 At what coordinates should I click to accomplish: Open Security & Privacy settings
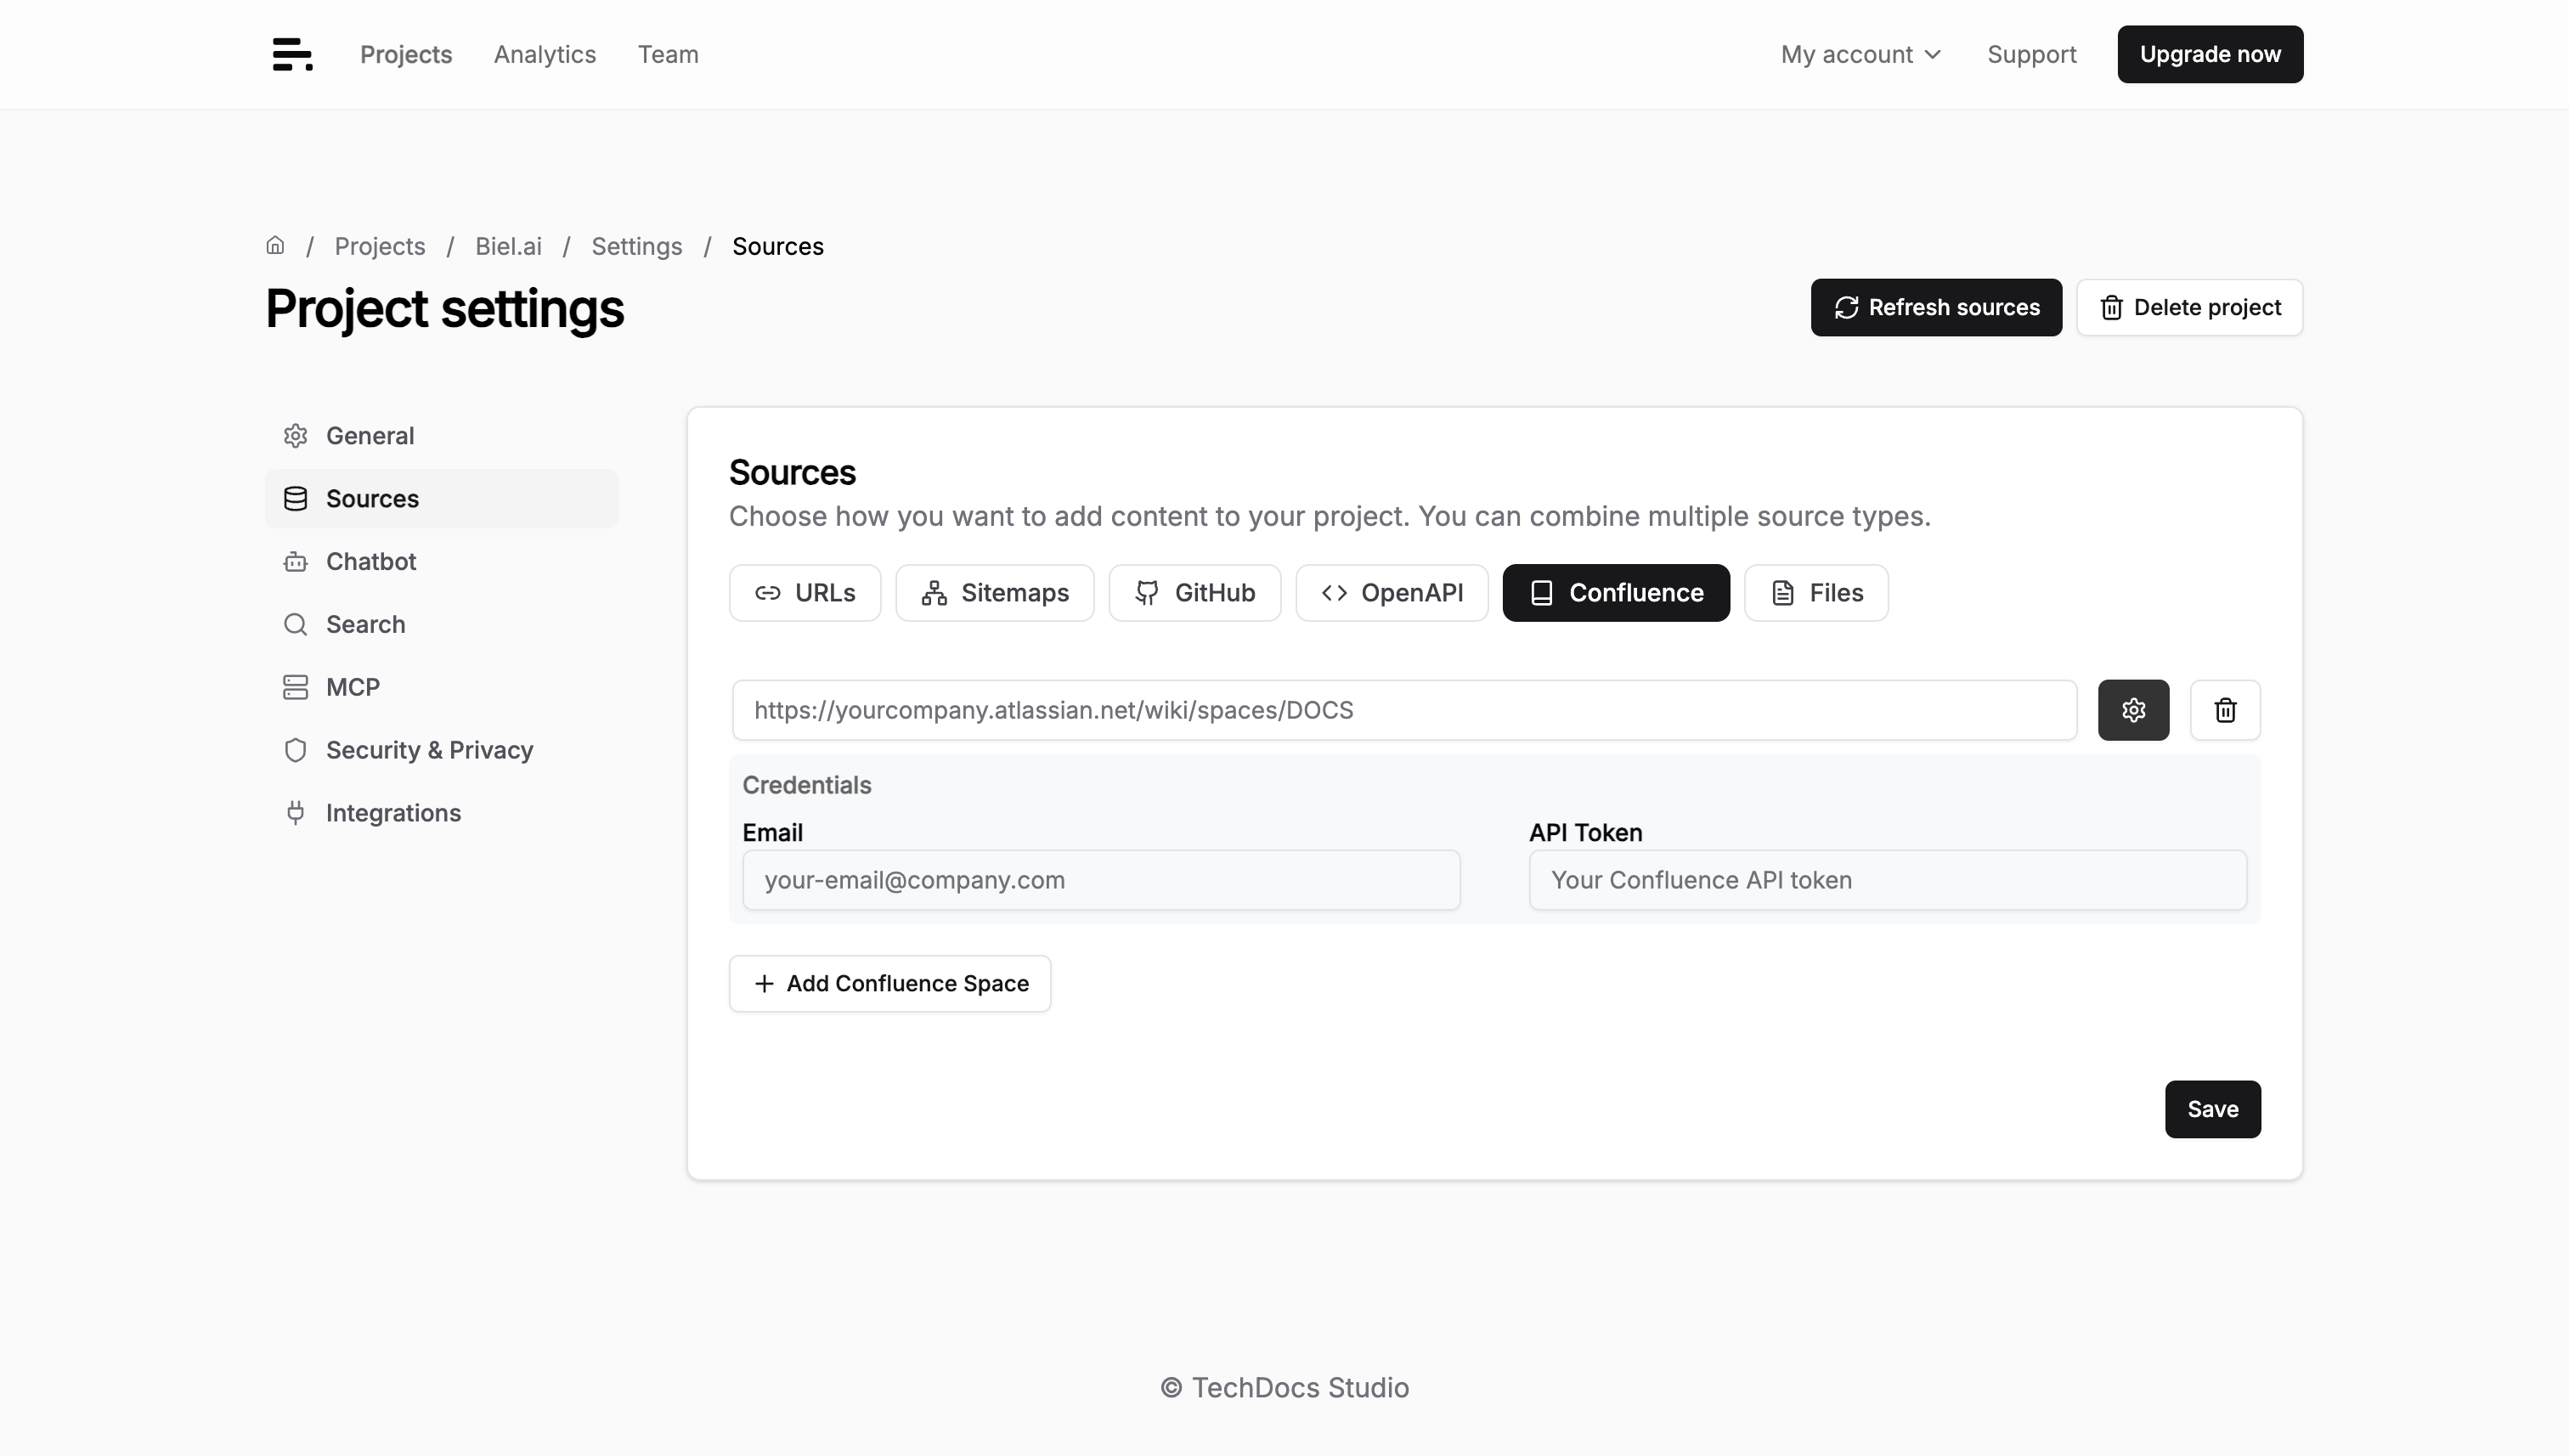441,750
